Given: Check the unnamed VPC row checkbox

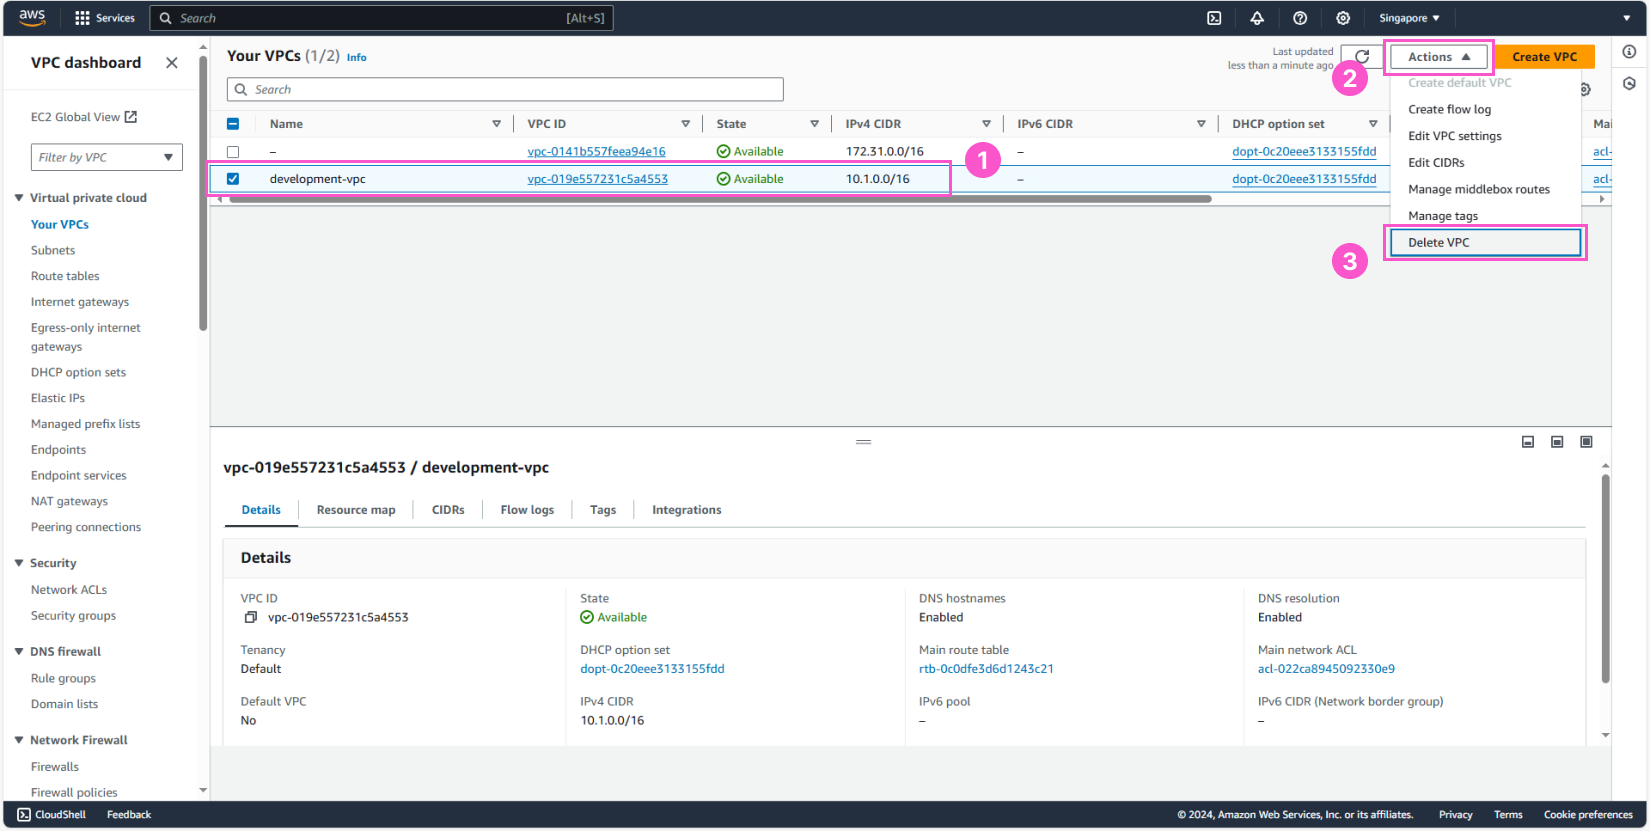Looking at the screenshot, I should coord(233,152).
